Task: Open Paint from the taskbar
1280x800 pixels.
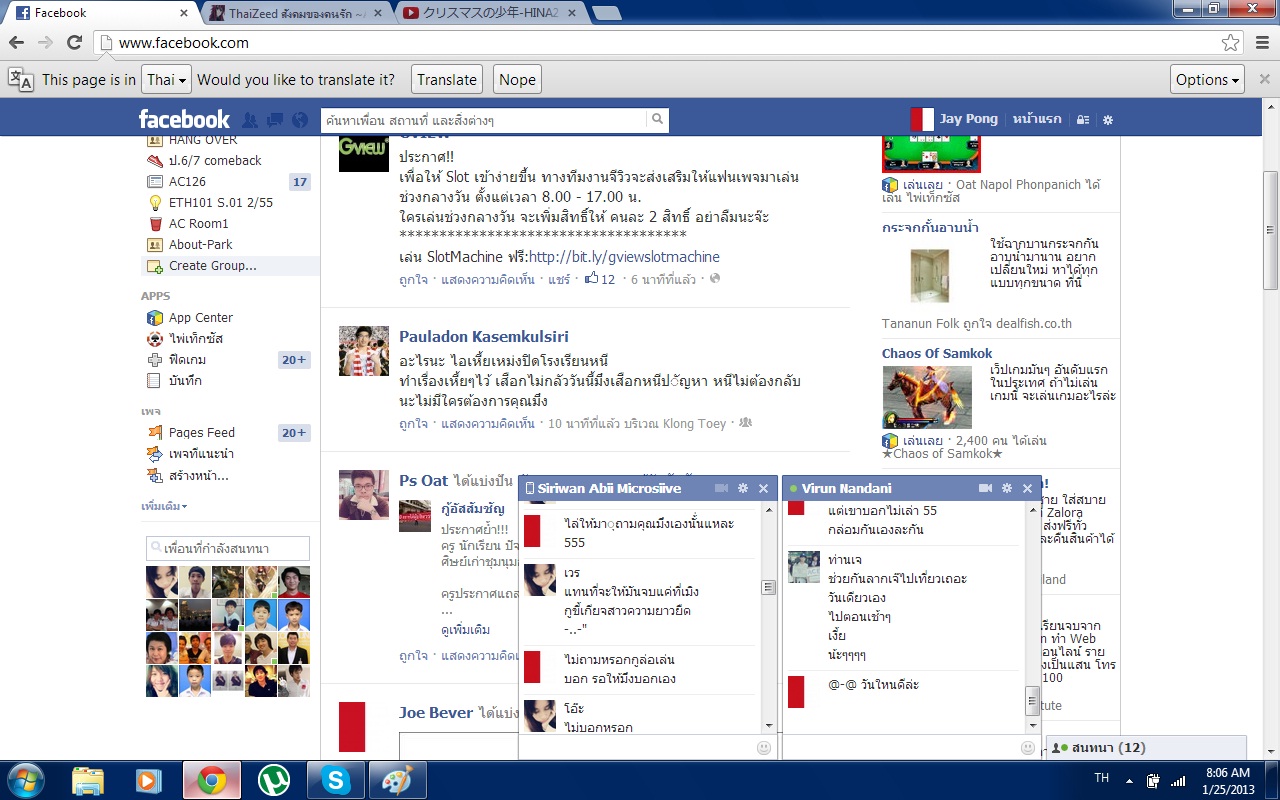Action: tap(398, 780)
